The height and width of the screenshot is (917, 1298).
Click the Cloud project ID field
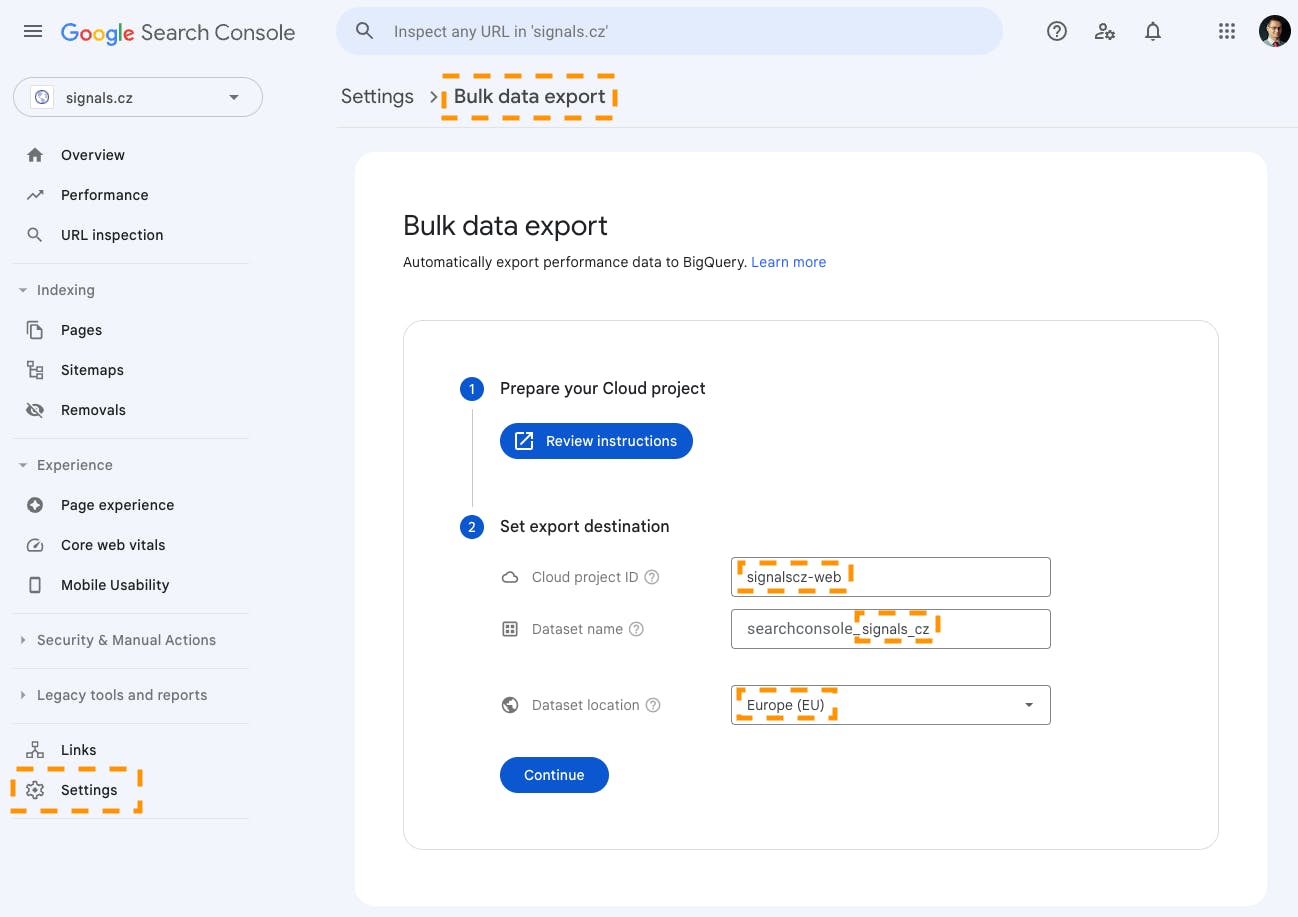891,577
